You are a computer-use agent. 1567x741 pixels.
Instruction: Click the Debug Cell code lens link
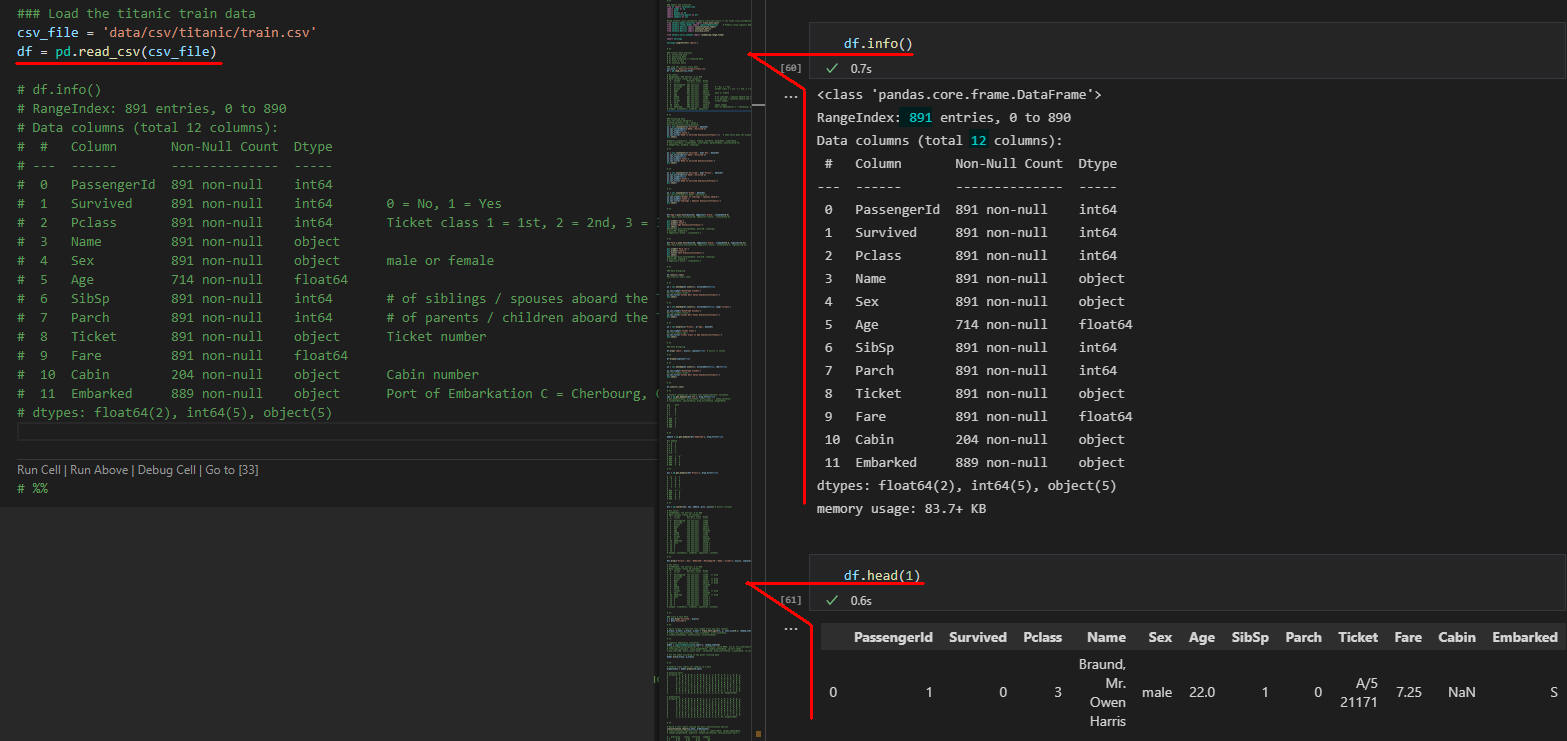[x=167, y=470]
